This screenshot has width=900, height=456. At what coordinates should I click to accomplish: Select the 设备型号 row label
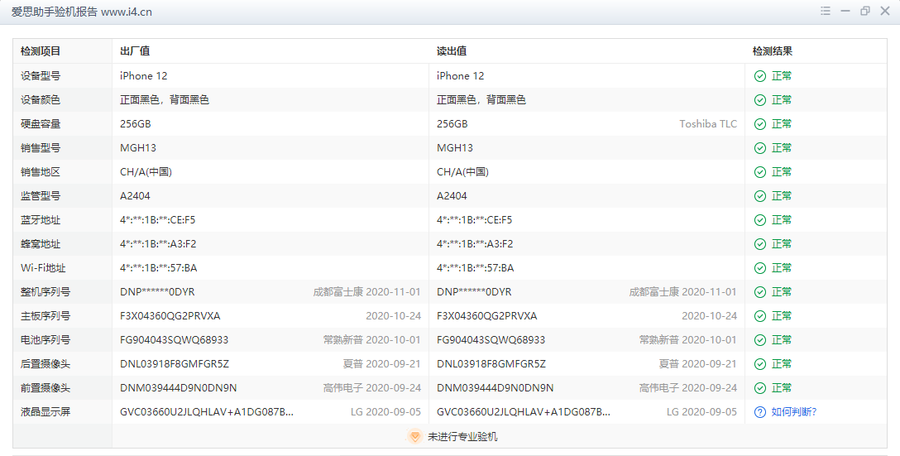(x=40, y=76)
